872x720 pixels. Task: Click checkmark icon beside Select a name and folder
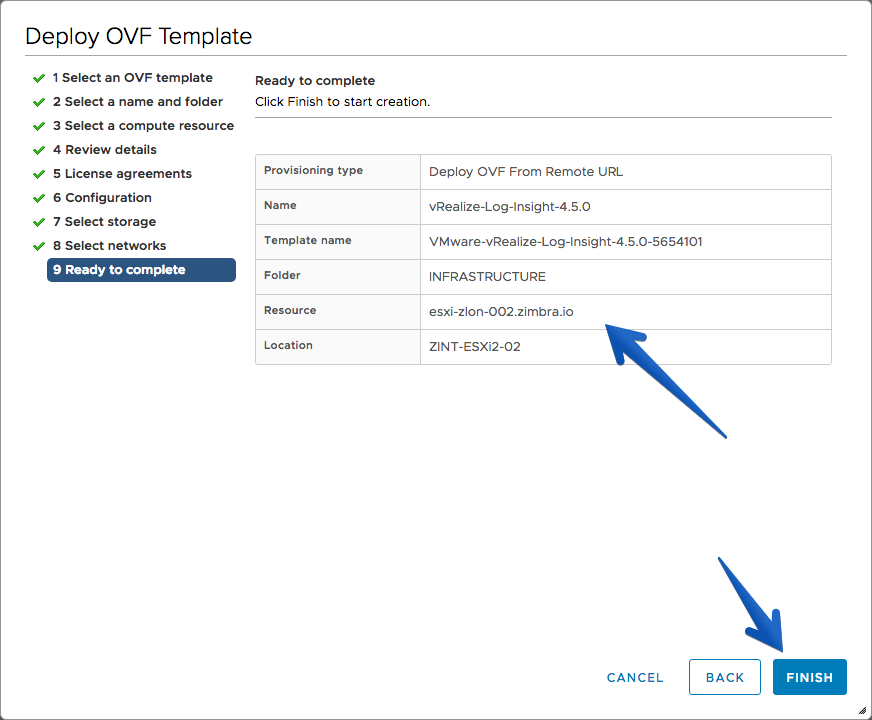coord(38,102)
